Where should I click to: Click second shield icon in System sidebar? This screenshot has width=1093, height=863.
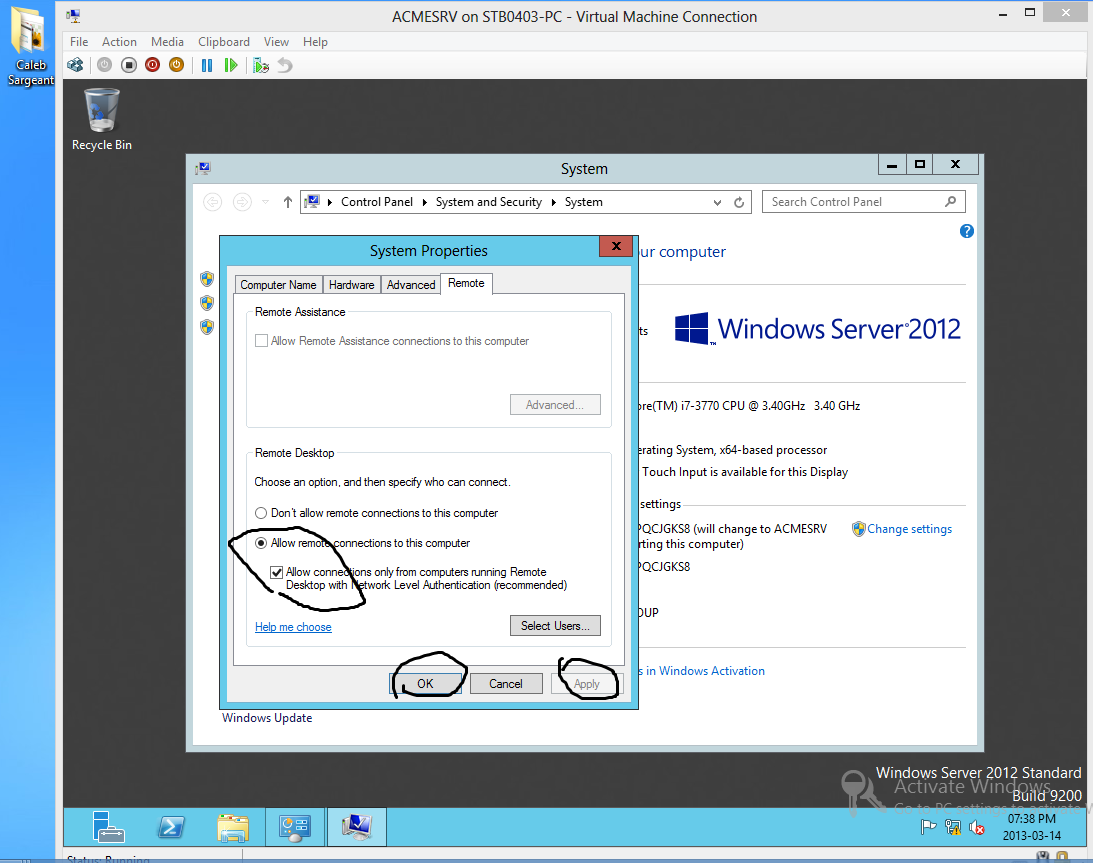(x=207, y=303)
